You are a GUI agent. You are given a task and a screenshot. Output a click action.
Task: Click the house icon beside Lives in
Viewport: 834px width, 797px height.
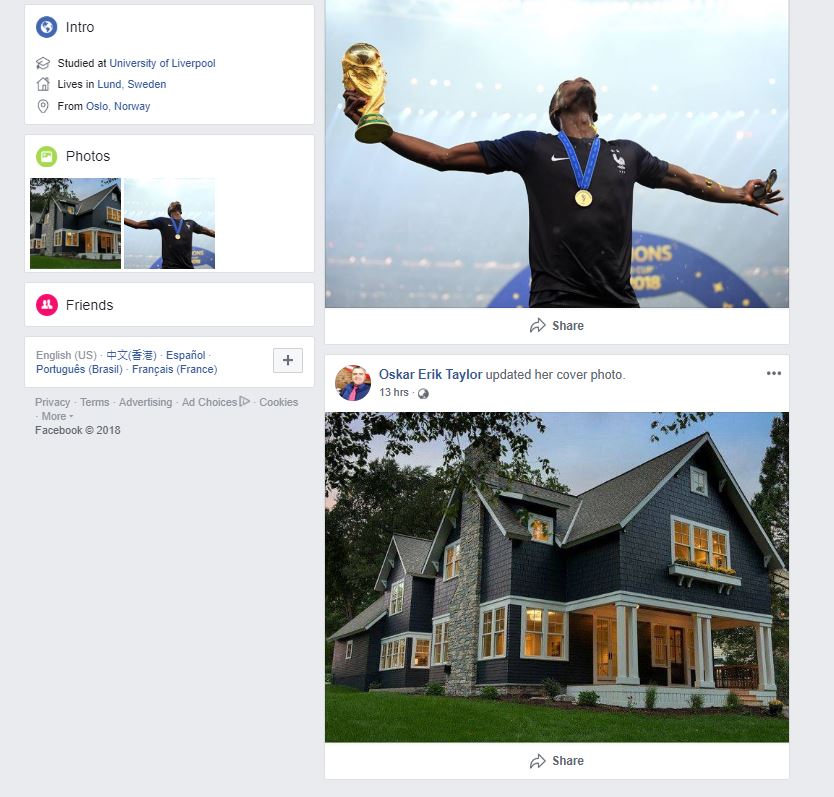pos(43,84)
